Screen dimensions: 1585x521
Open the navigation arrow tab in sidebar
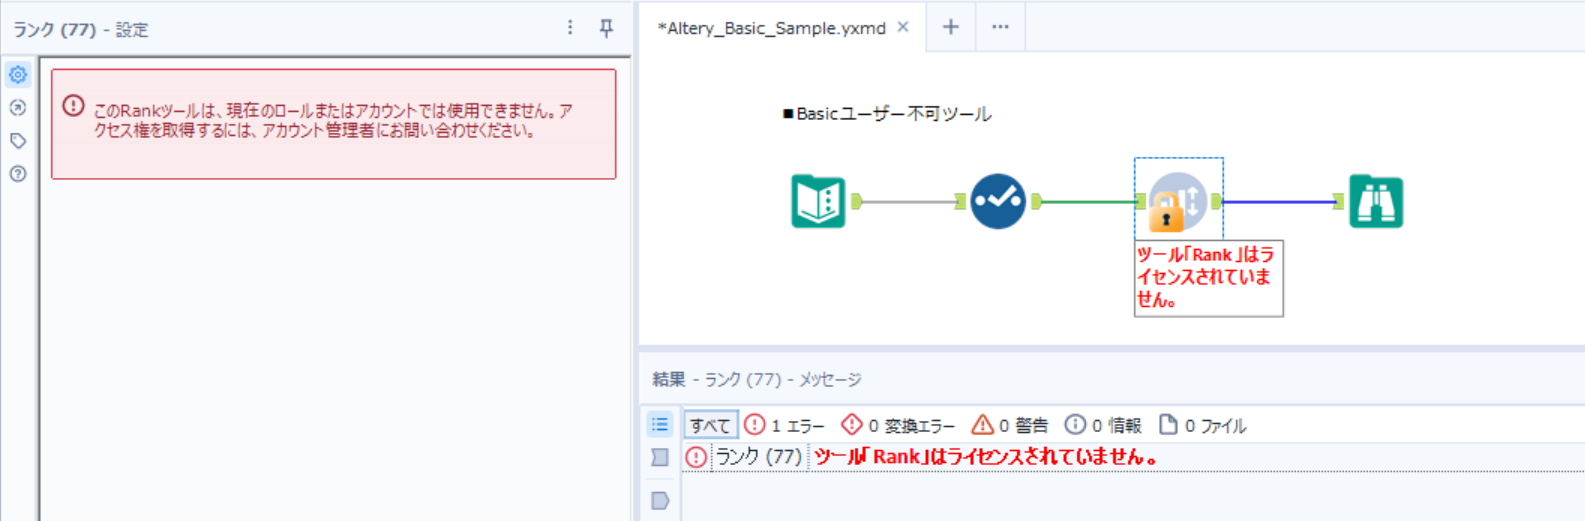(x=18, y=108)
